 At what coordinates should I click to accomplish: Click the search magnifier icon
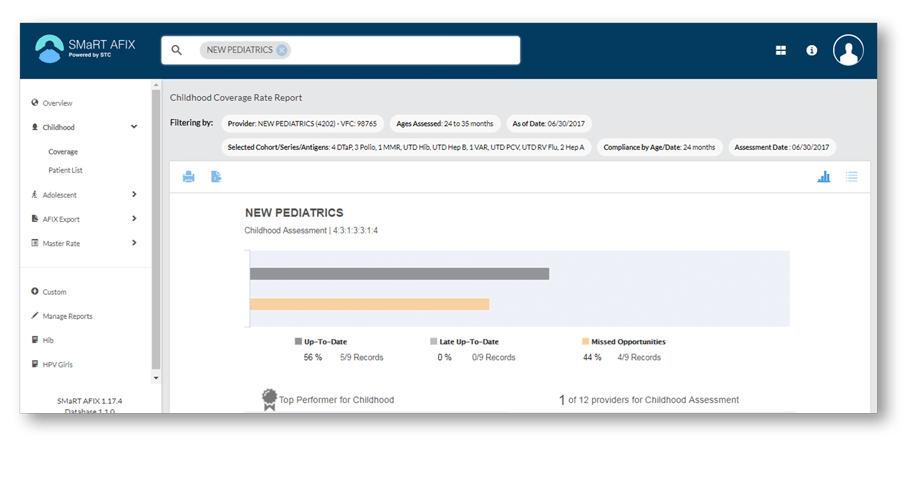coord(177,50)
